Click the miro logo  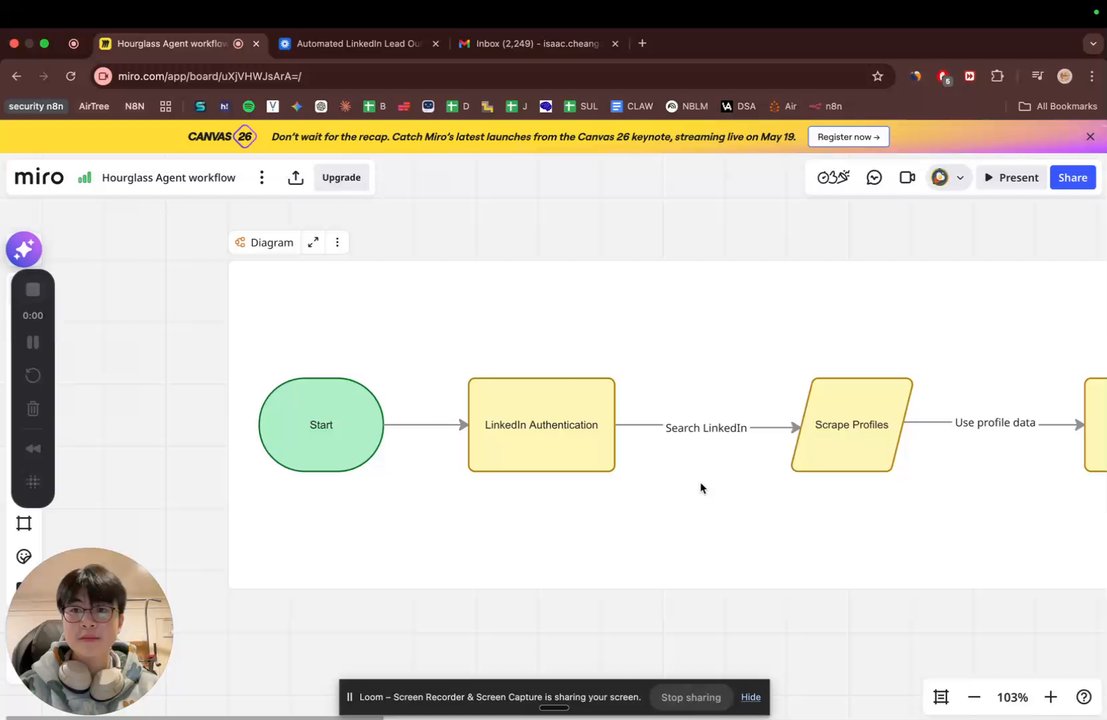pyautogui.click(x=39, y=176)
